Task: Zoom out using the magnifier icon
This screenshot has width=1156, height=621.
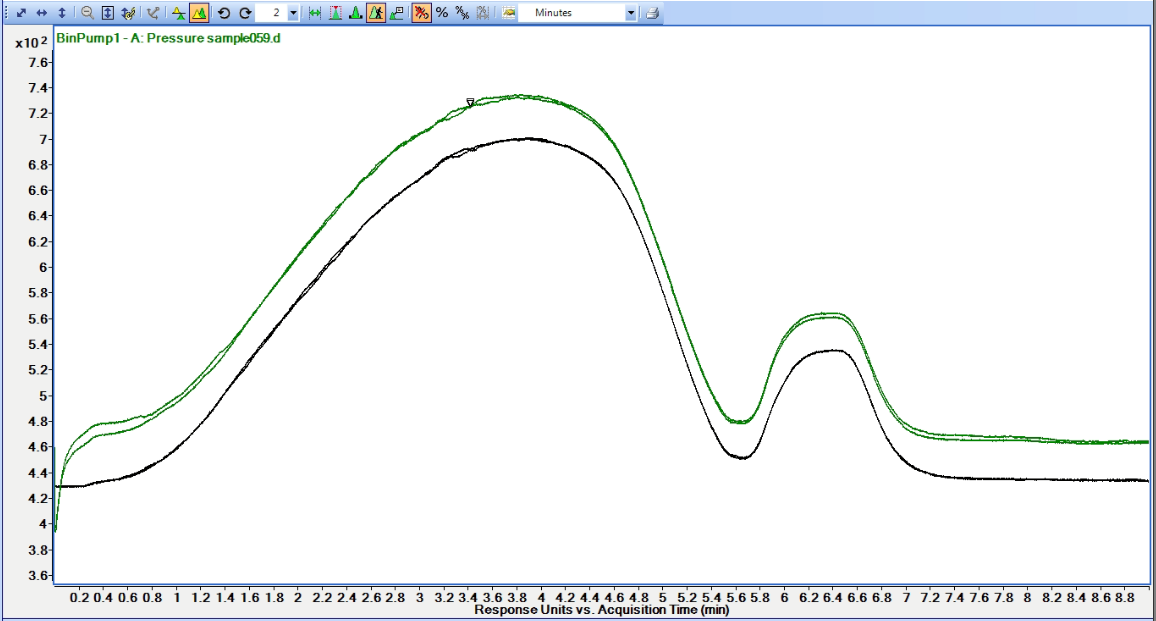Action: click(85, 13)
